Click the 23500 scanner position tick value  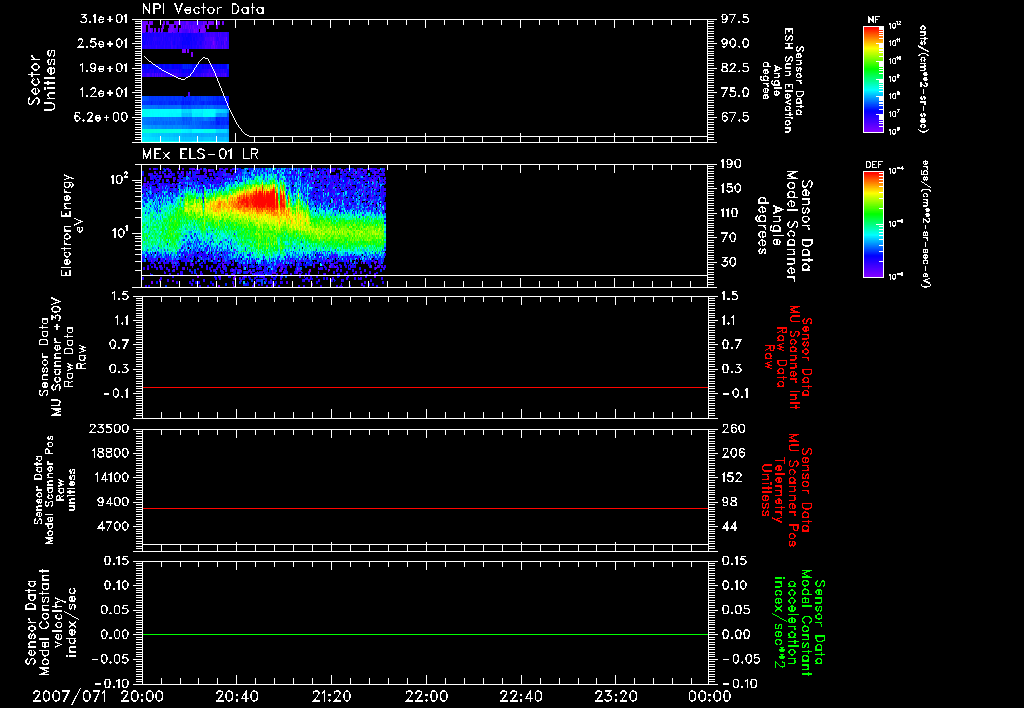108,428
